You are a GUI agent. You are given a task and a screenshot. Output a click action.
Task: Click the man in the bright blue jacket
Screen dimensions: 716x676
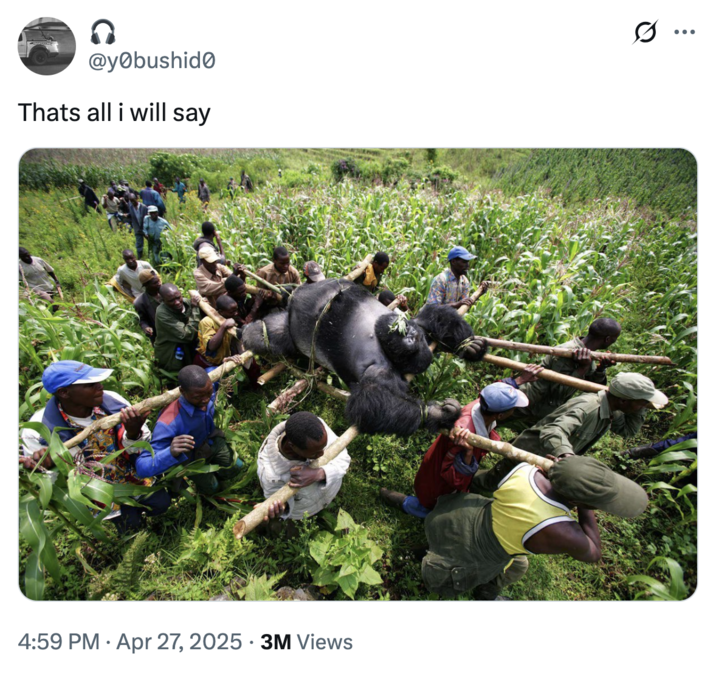[x=187, y=427]
